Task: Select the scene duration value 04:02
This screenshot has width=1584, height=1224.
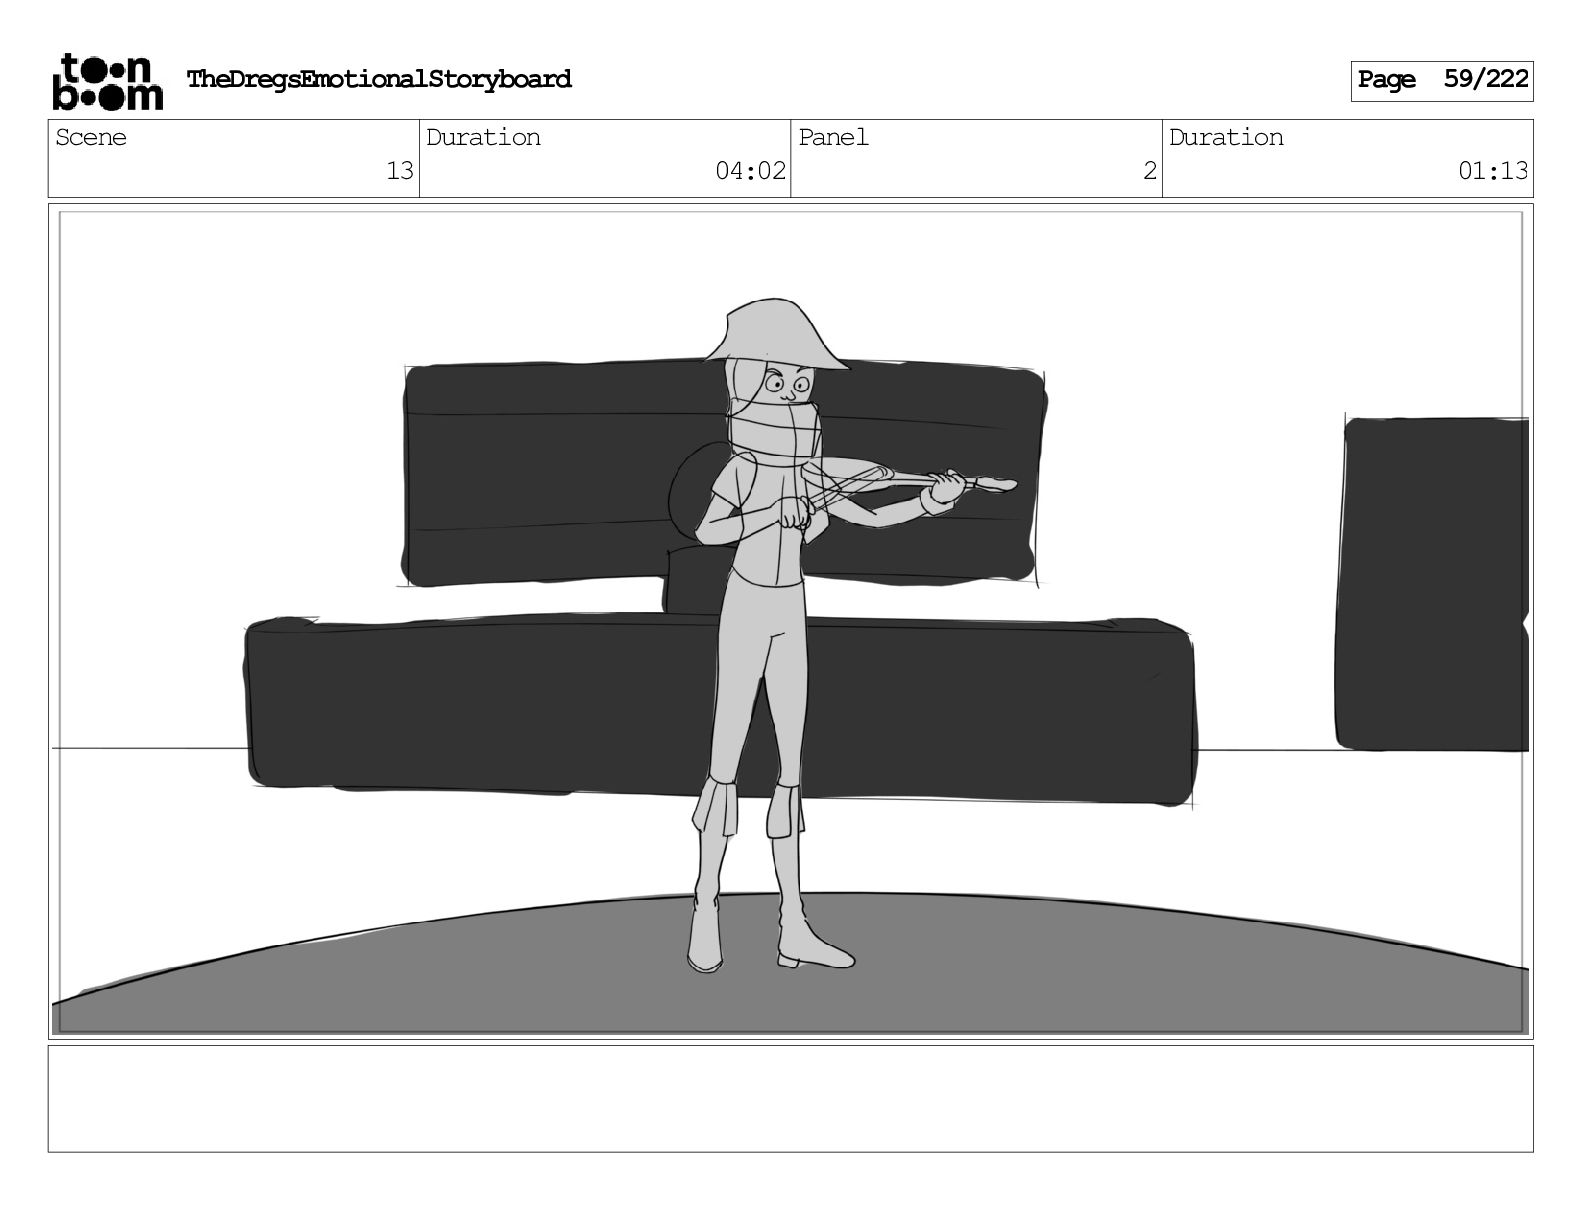Action: 750,171
